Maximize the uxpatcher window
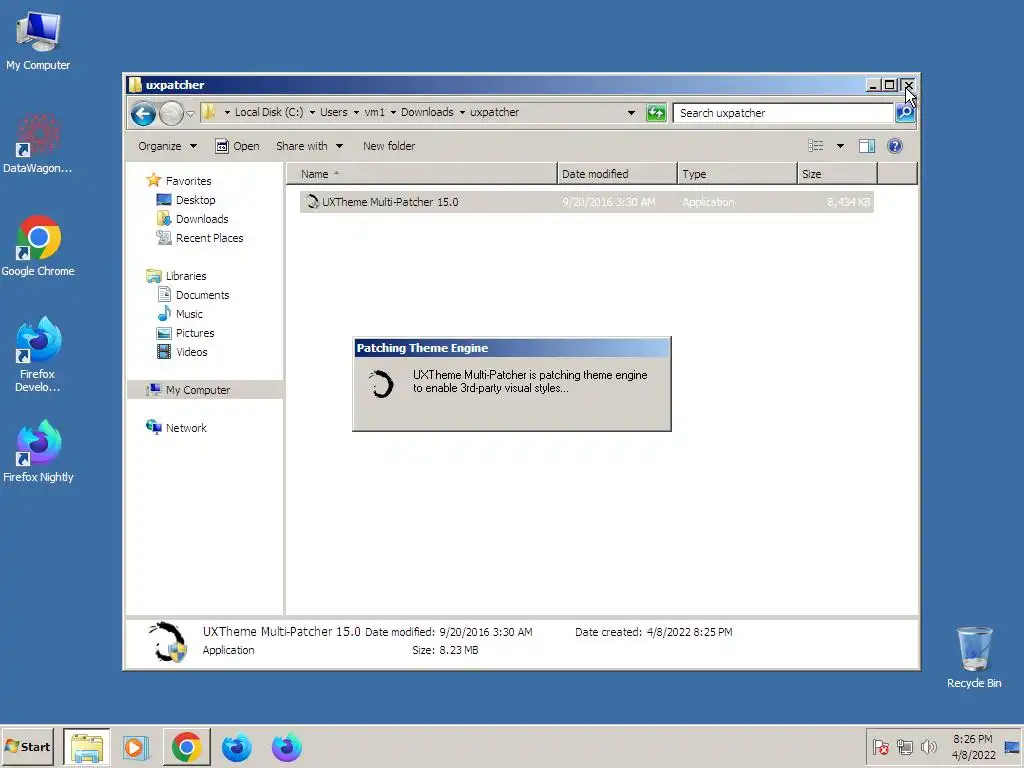This screenshot has height=768, width=1024. click(889, 85)
